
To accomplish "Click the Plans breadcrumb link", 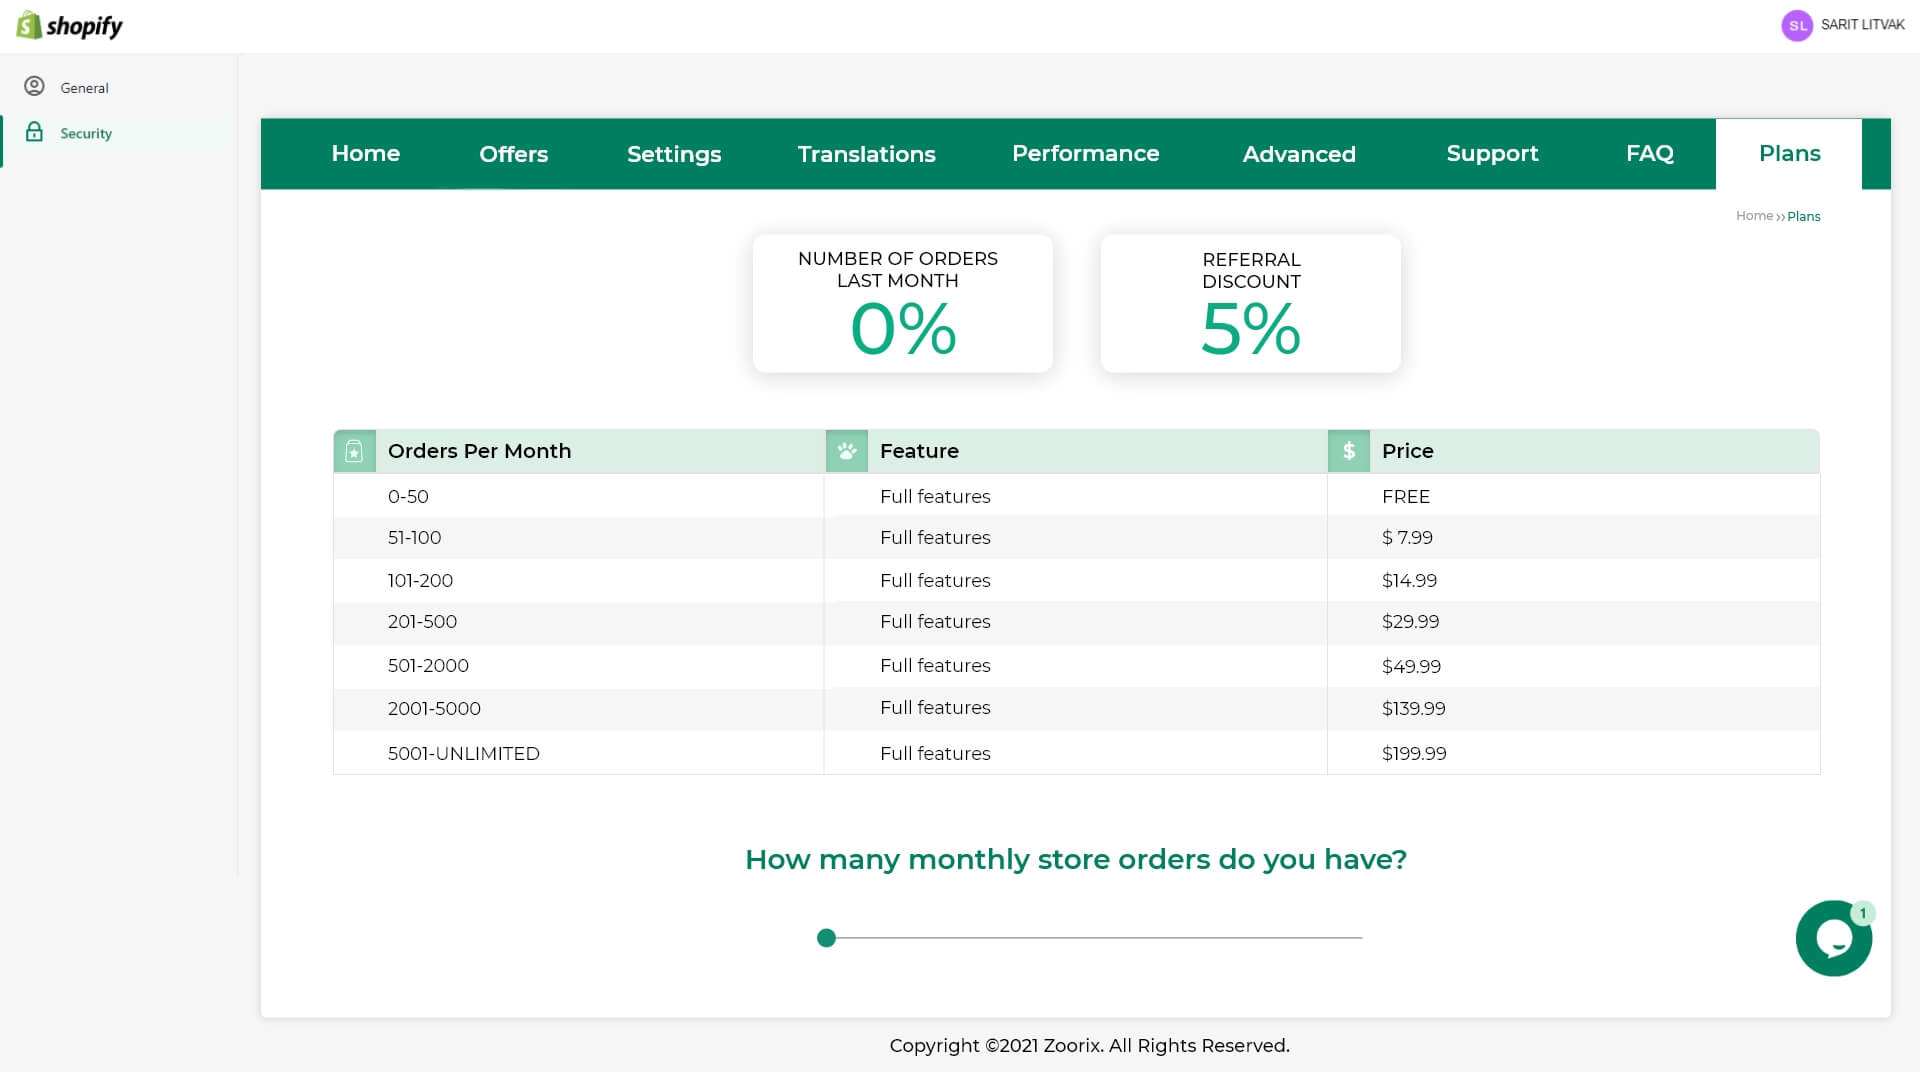I will click(1804, 216).
